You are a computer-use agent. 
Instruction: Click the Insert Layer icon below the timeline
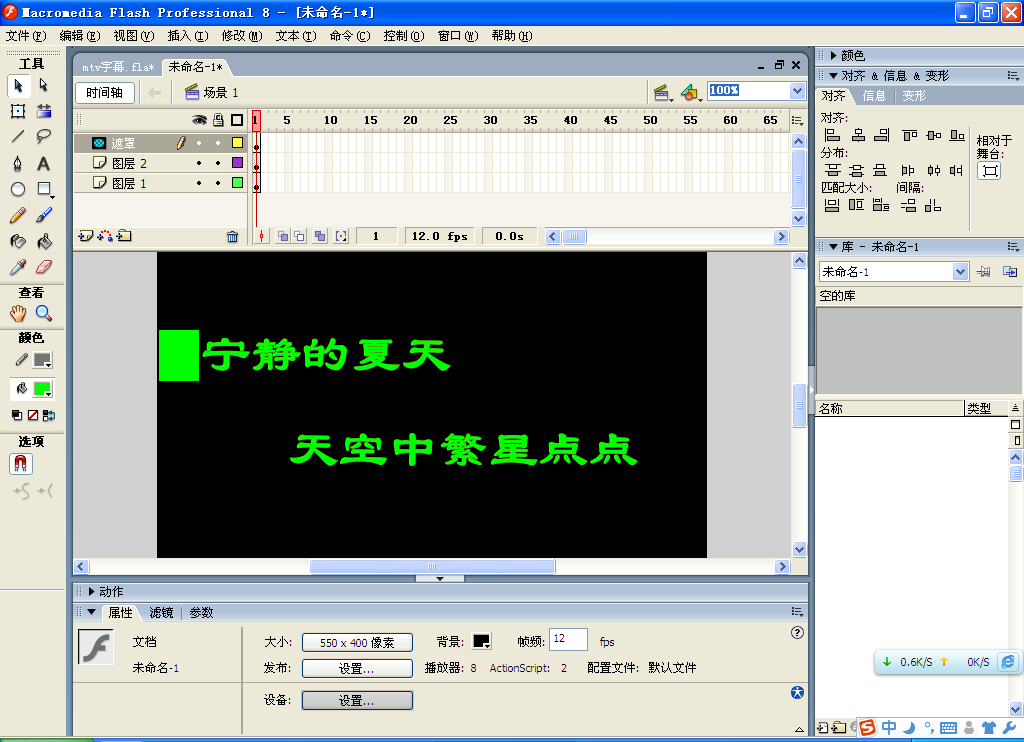point(84,235)
